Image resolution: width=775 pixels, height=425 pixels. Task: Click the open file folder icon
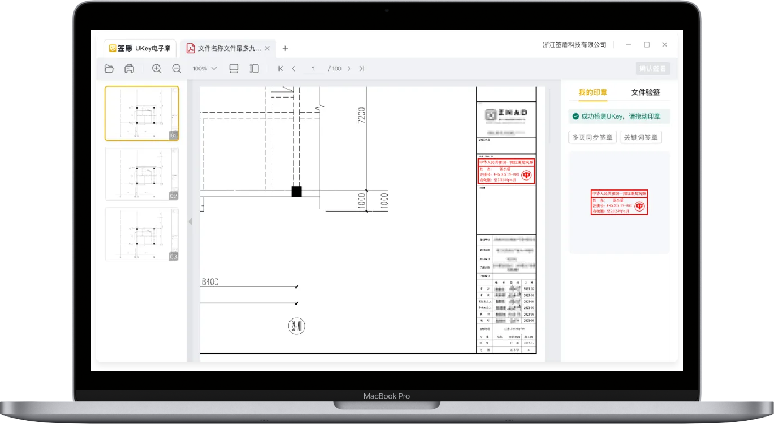[x=110, y=68]
